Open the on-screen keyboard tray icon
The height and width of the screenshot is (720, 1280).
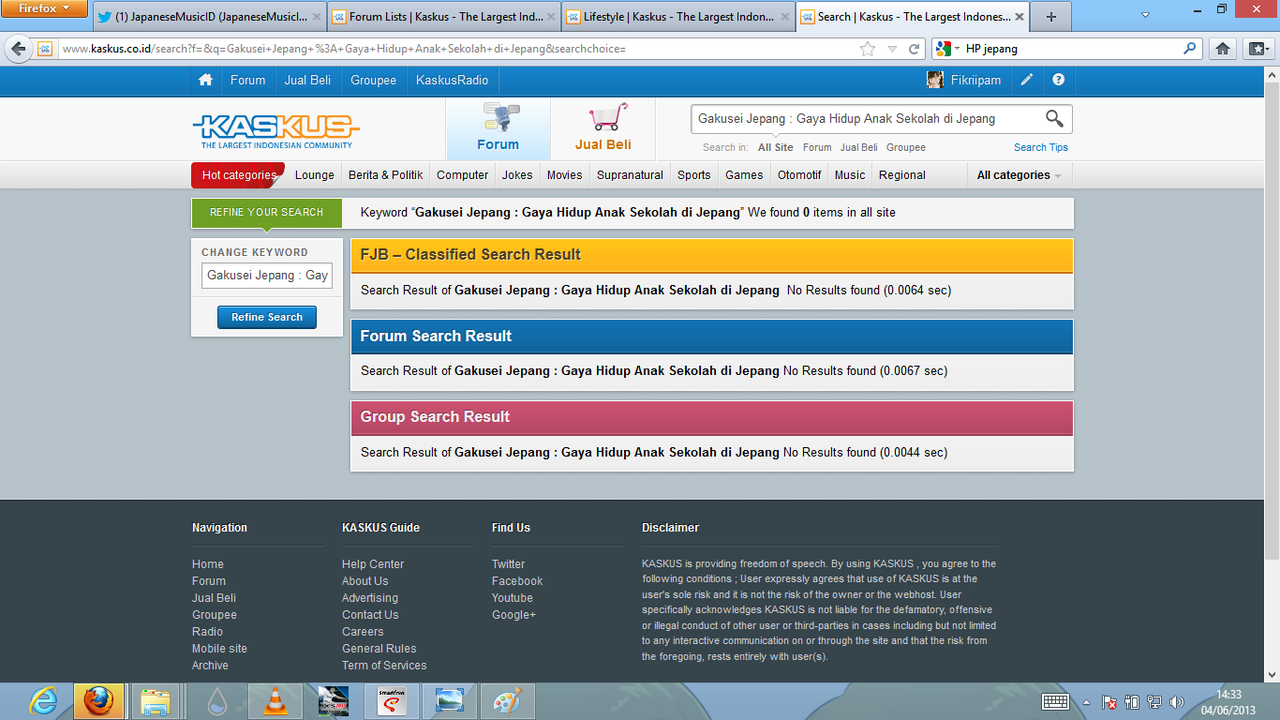click(1055, 702)
